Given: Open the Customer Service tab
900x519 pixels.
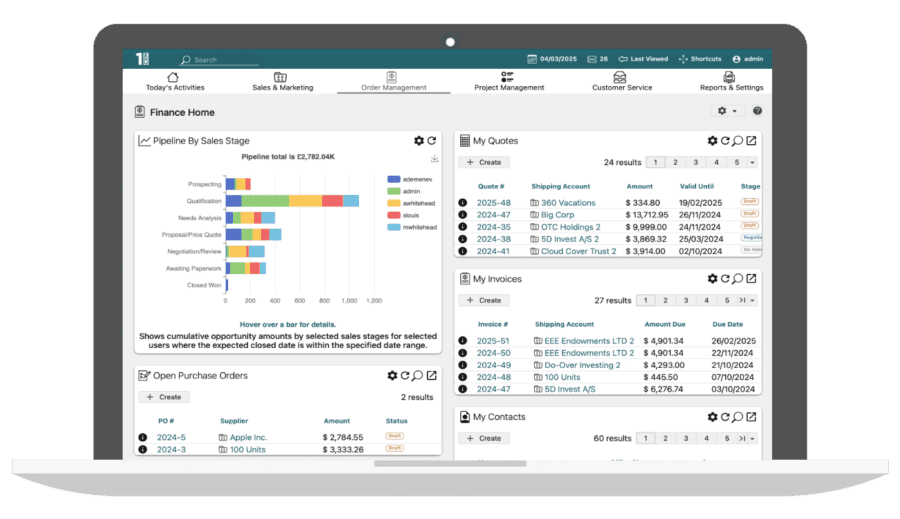Looking at the screenshot, I should click(x=622, y=81).
